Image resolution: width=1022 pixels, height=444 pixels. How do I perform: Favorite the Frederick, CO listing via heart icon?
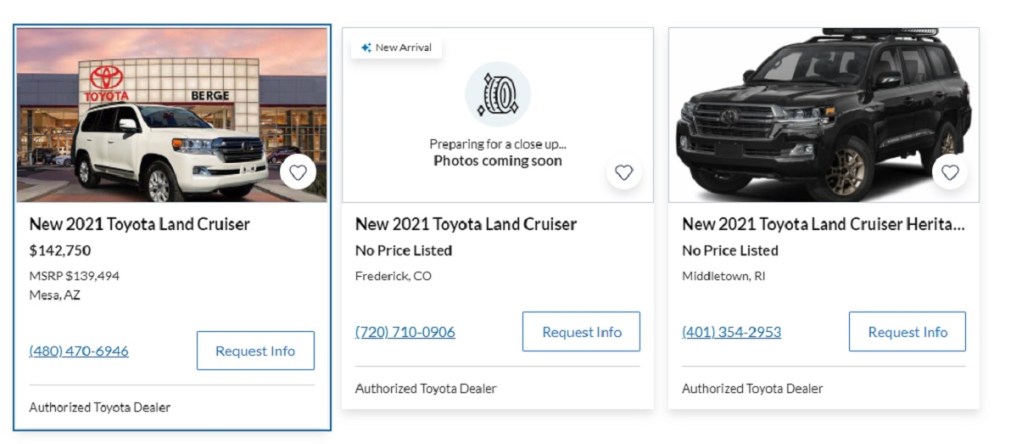(x=624, y=172)
